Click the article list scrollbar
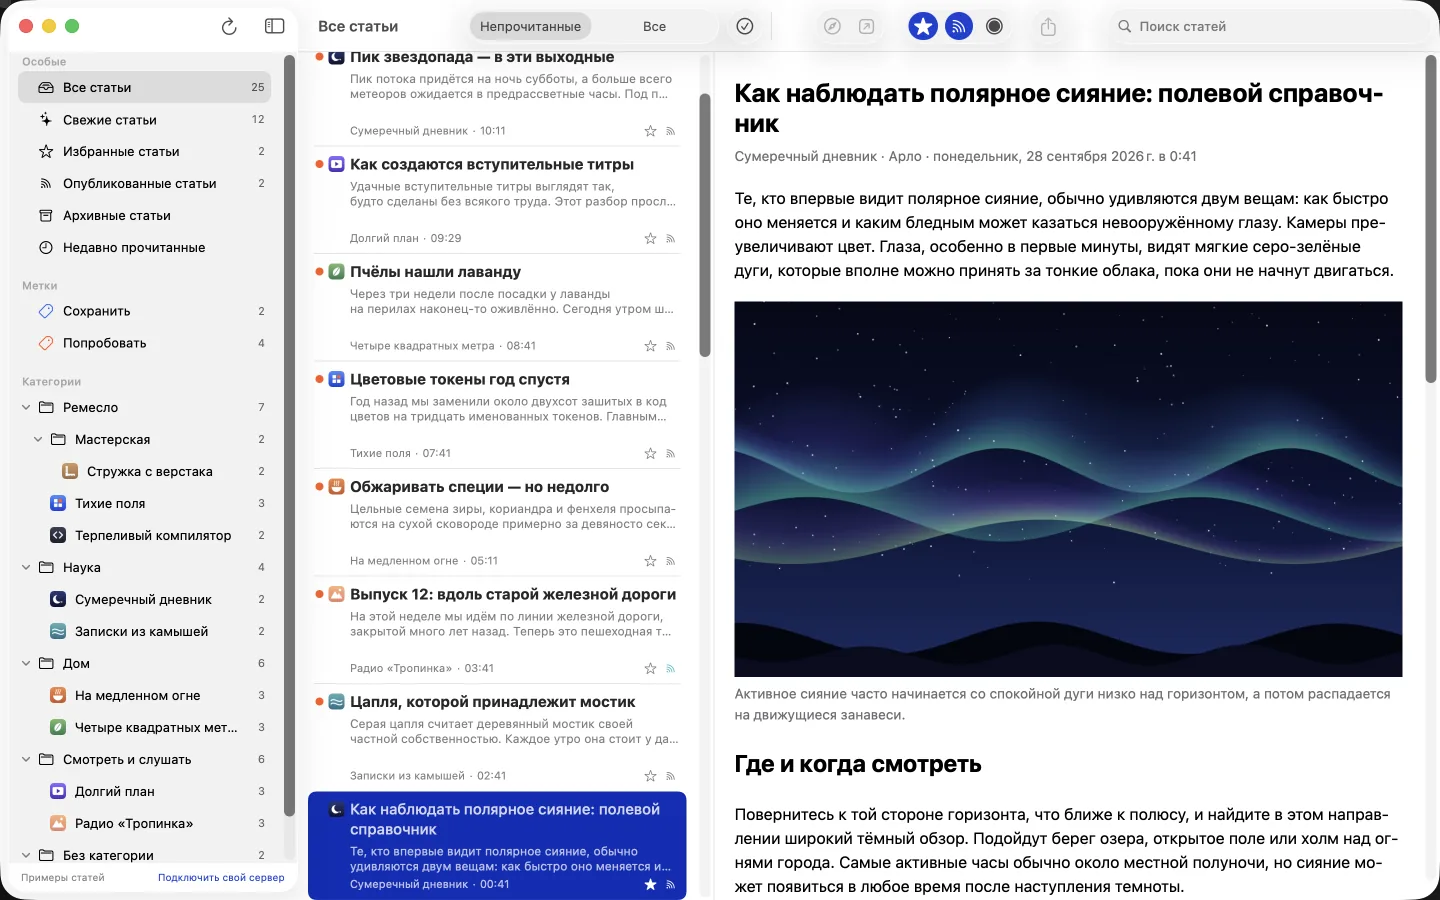This screenshot has height=900, width=1440. [705, 225]
